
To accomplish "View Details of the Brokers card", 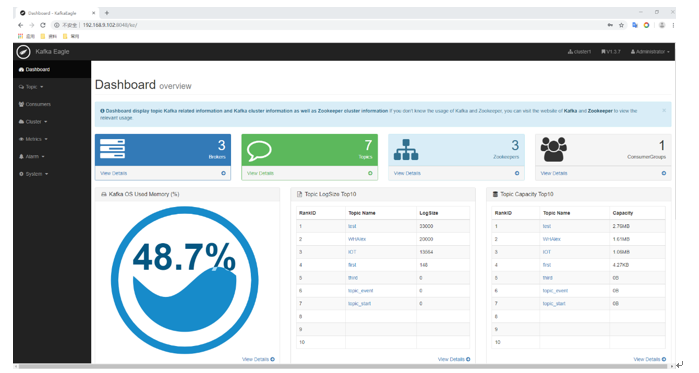I will [113, 173].
